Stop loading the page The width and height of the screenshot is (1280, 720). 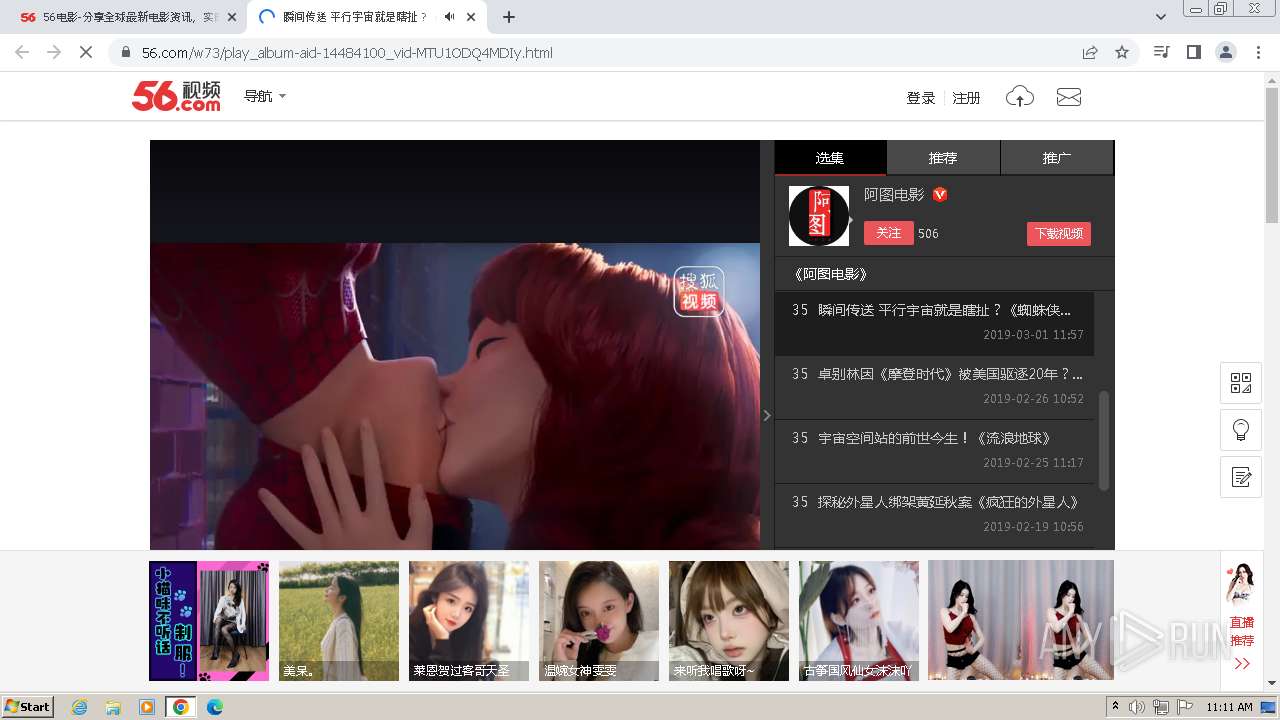(x=86, y=52)
